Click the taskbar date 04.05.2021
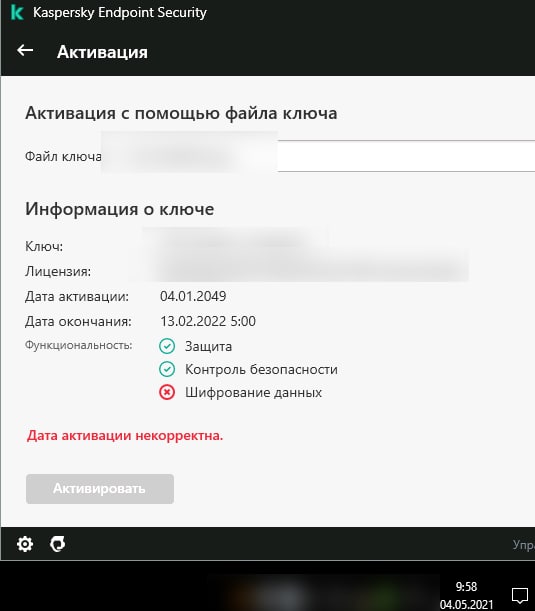 466,604
